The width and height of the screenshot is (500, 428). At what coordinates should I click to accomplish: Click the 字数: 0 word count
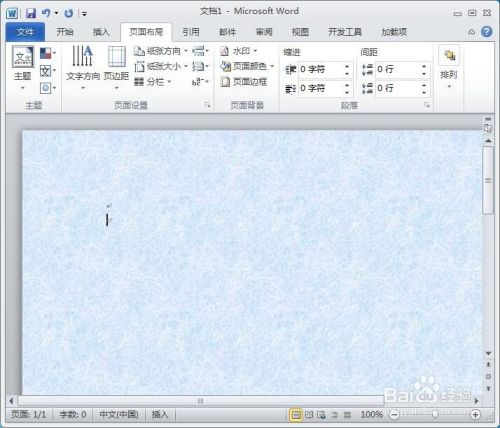[73, 414]
